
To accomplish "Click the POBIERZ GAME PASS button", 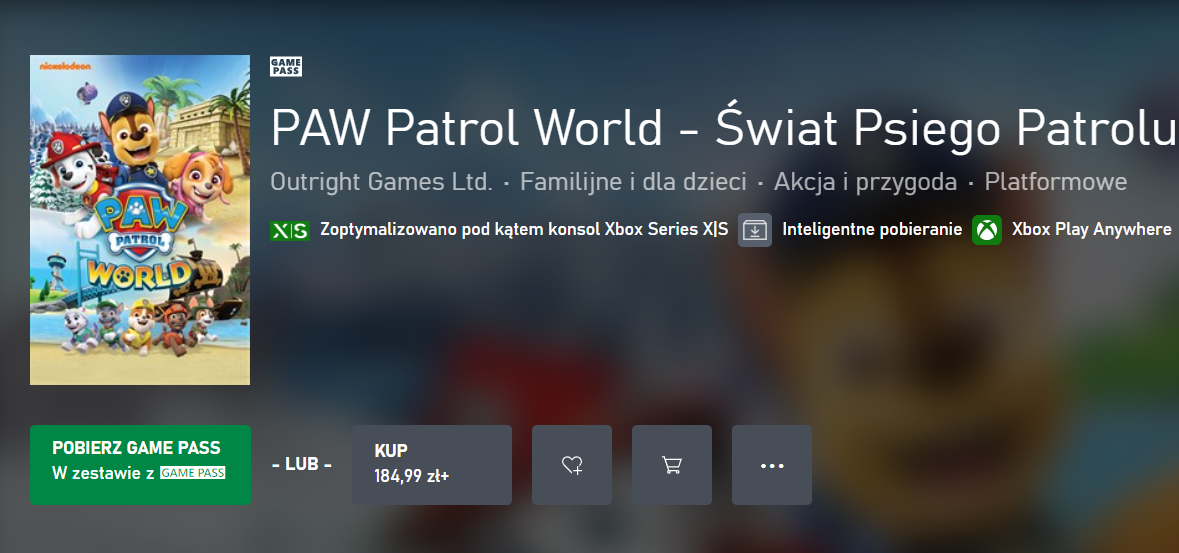I will [141, 465].
